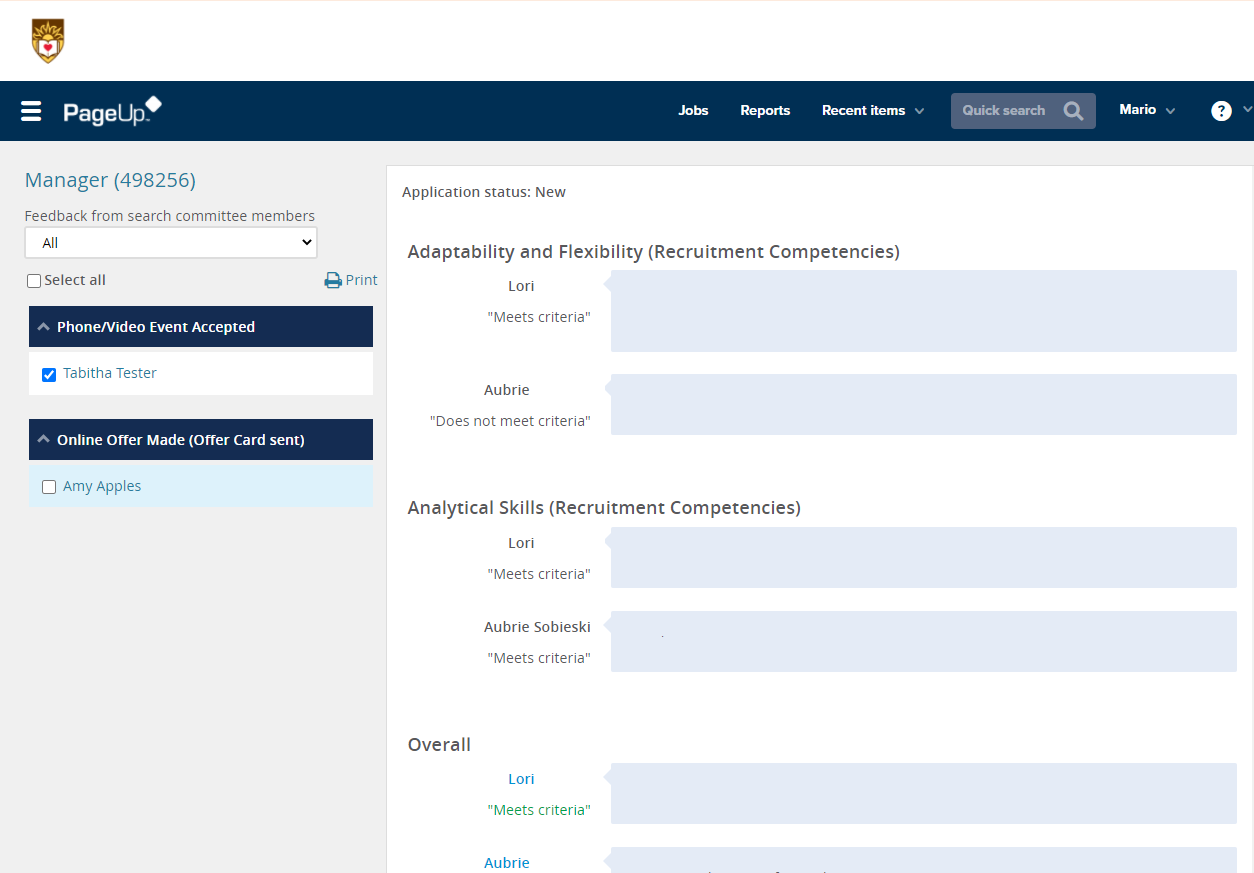
Task: Click the Manager (498256) job title link
Action: coord(110,180)
